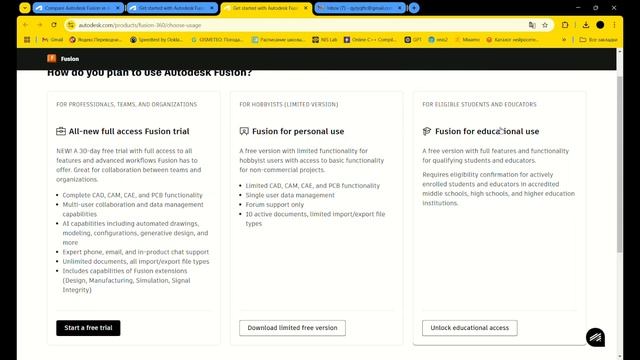Unlock educational access
Image resolution: width=640 pixels, height=360 pixels.
(x=470, y=328)
